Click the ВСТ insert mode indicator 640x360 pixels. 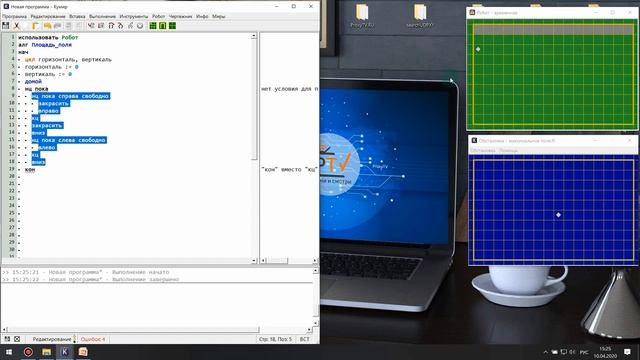(x=304, y=339)
